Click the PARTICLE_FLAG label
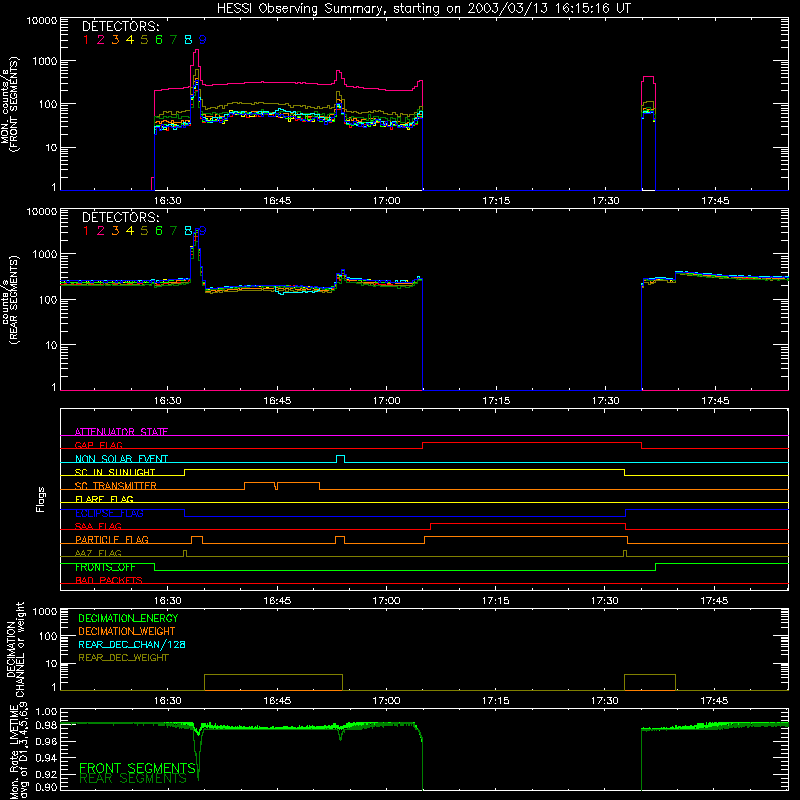This screenshot has width=800, height=800. tap(112, 540)
